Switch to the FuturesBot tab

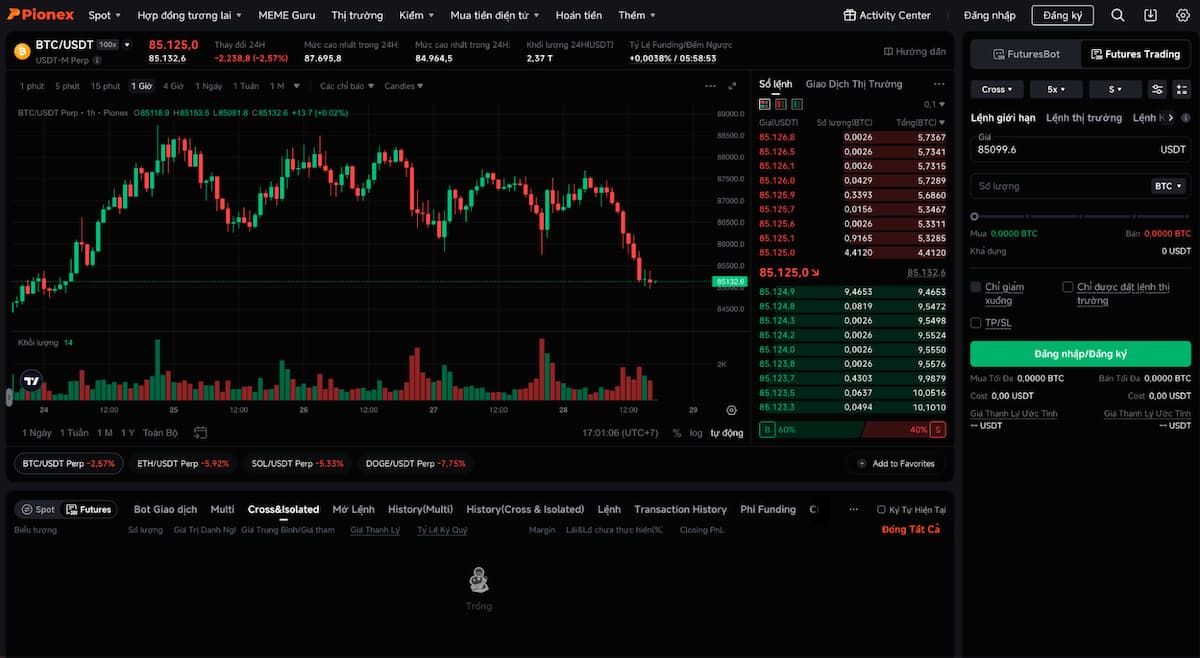1025,54
